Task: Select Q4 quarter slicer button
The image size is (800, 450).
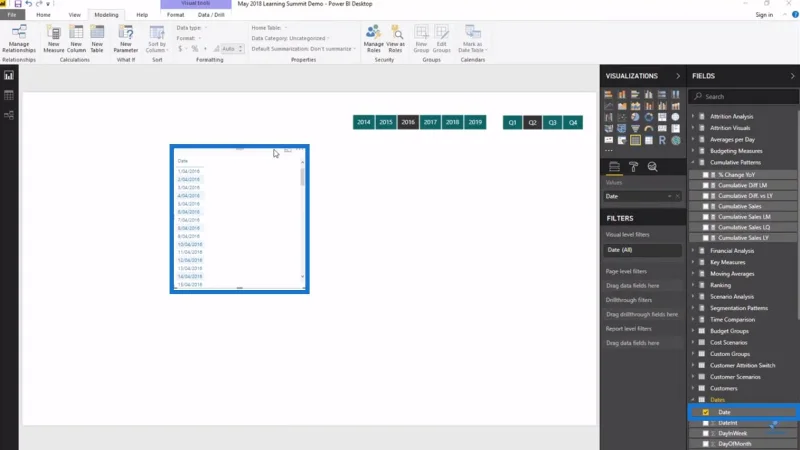Action: (573, 122)
